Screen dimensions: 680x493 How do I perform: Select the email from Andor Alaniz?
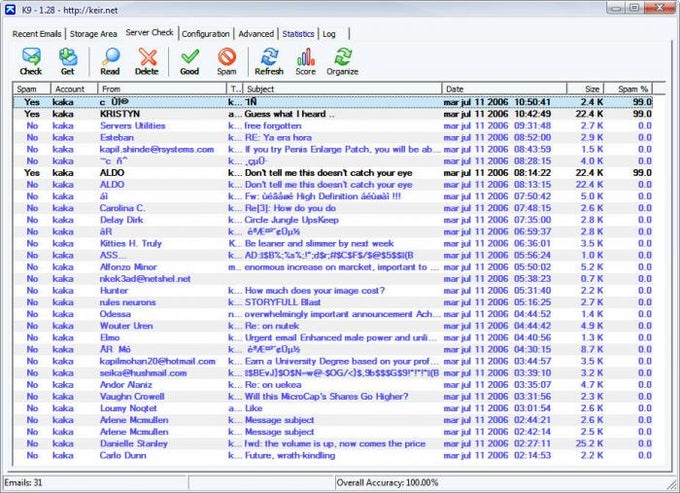(333, 385)
